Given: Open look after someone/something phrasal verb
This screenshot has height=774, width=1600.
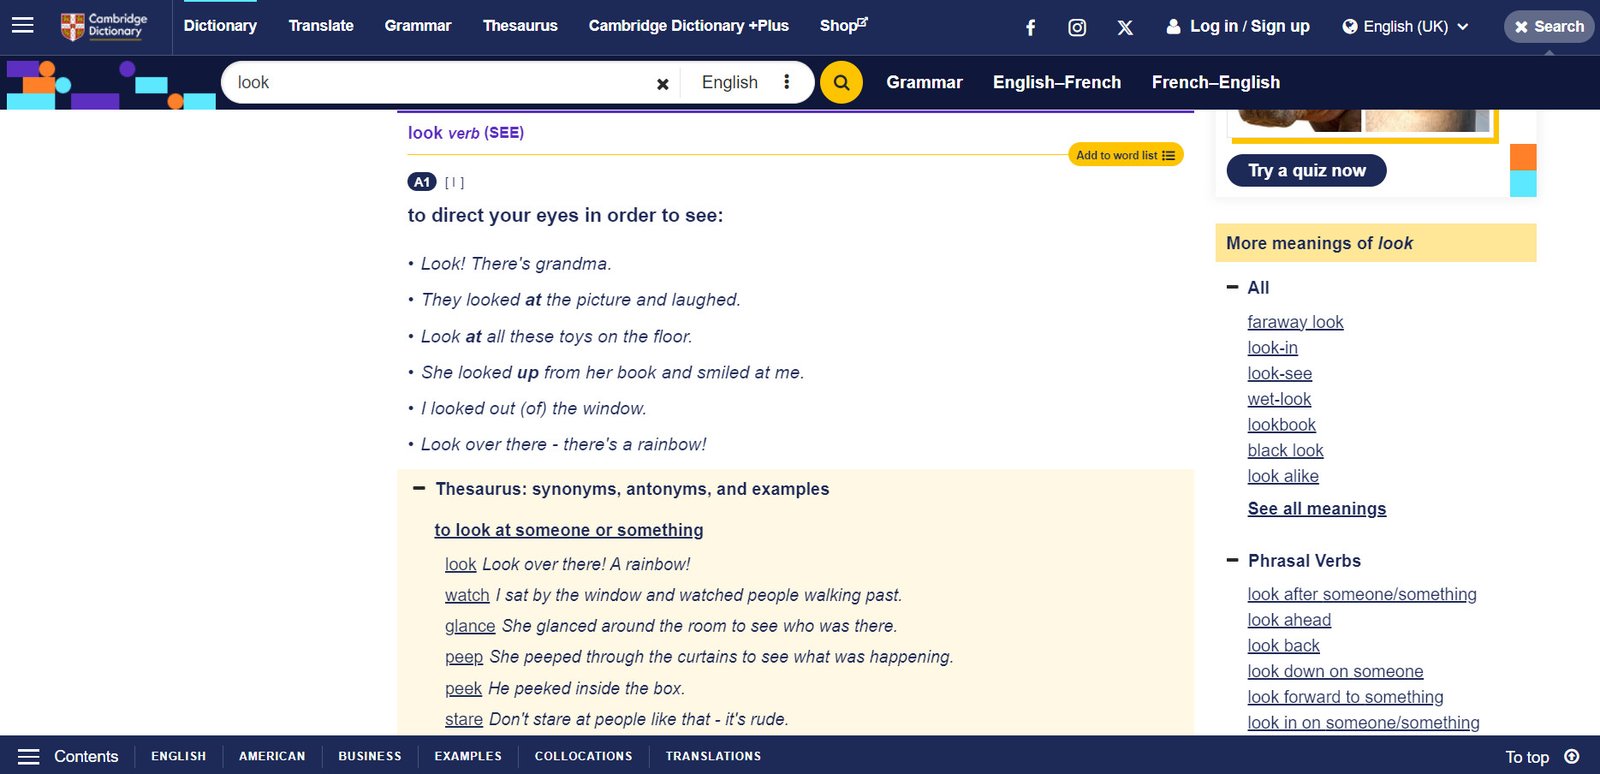Looking at the screenshot, I should pos(1362,594).
